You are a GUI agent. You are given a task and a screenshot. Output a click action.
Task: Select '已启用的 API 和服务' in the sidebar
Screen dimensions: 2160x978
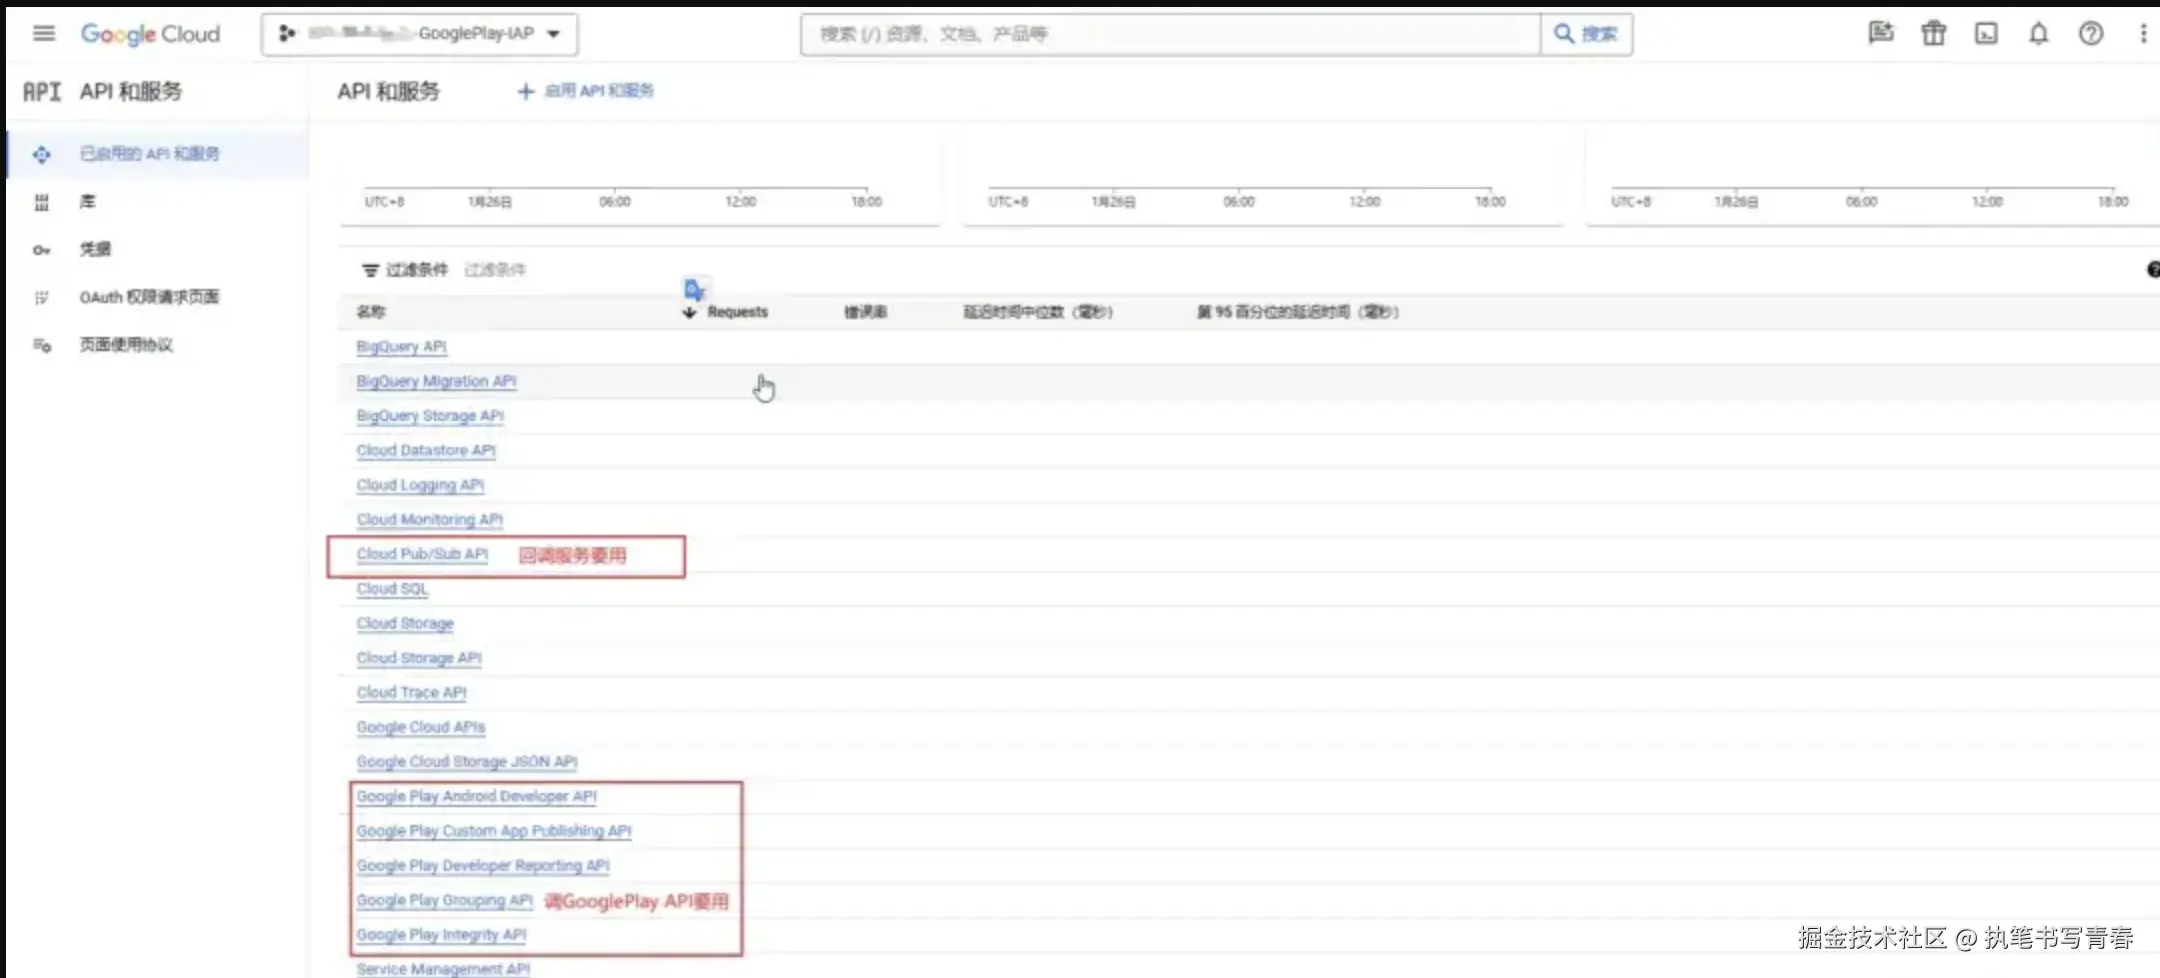point(150,154)
